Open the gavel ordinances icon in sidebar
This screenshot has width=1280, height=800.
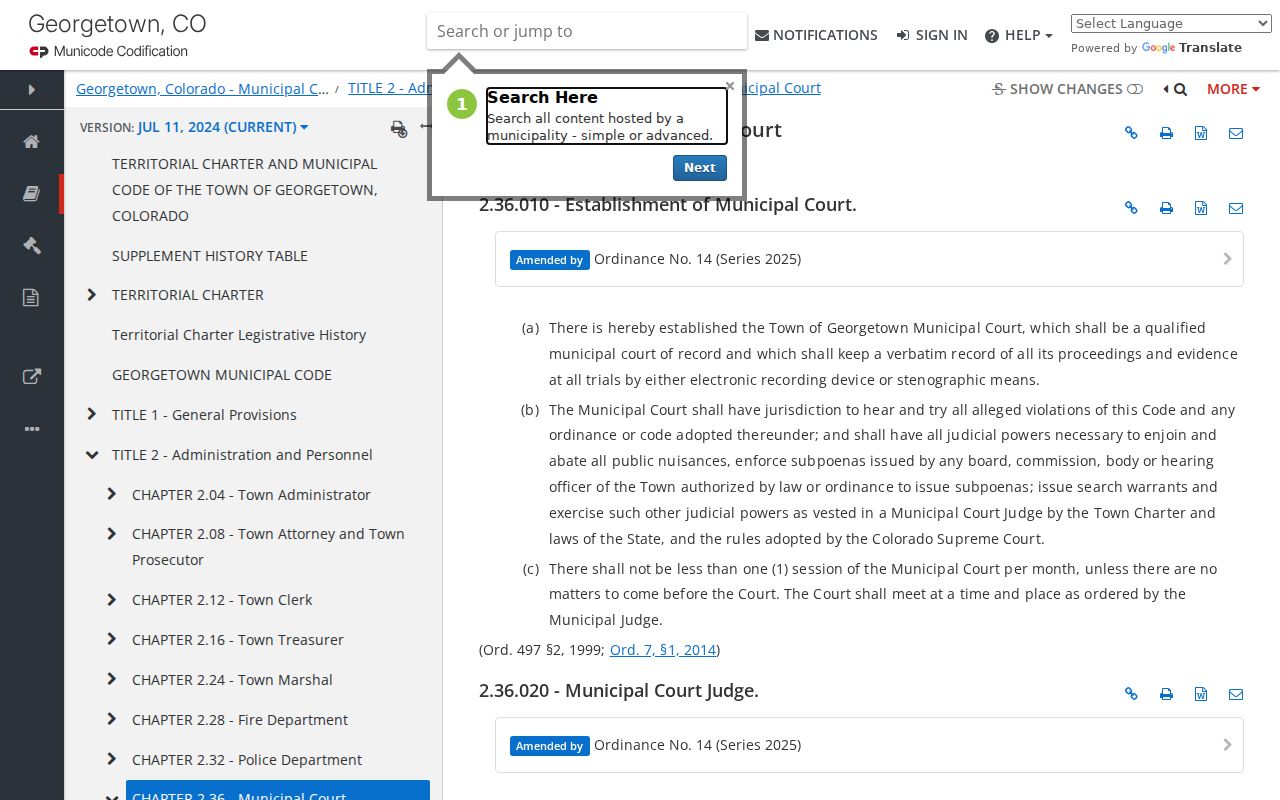(31, 246)
